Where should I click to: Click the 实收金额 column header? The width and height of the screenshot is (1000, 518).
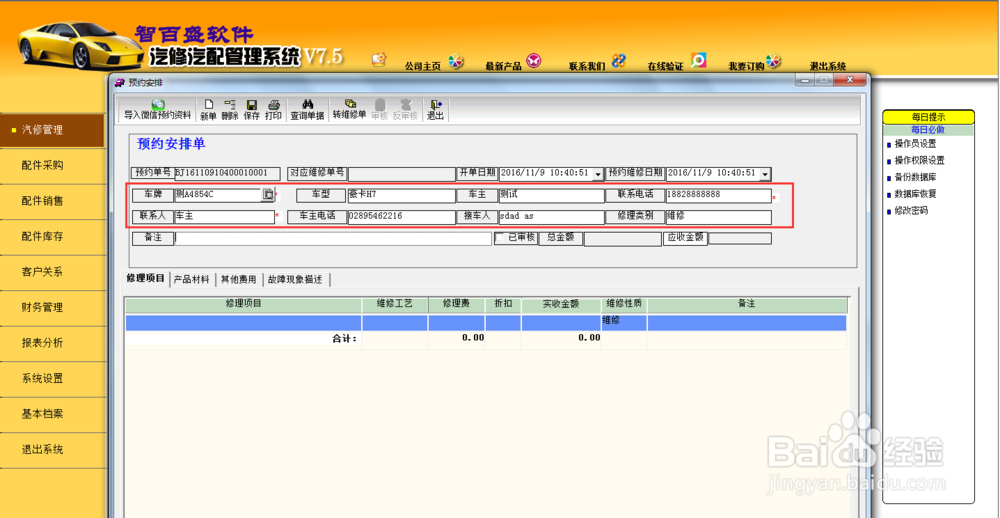561,304
